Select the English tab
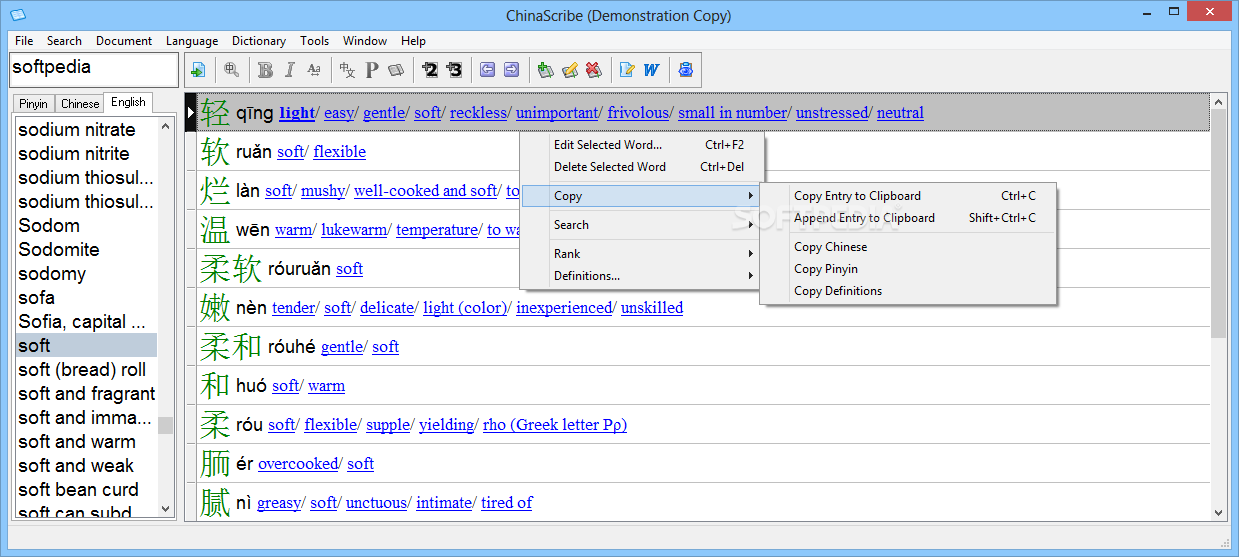Image resolution: width=1239 pixels, height=557 pixels. (x=128, y=102)
